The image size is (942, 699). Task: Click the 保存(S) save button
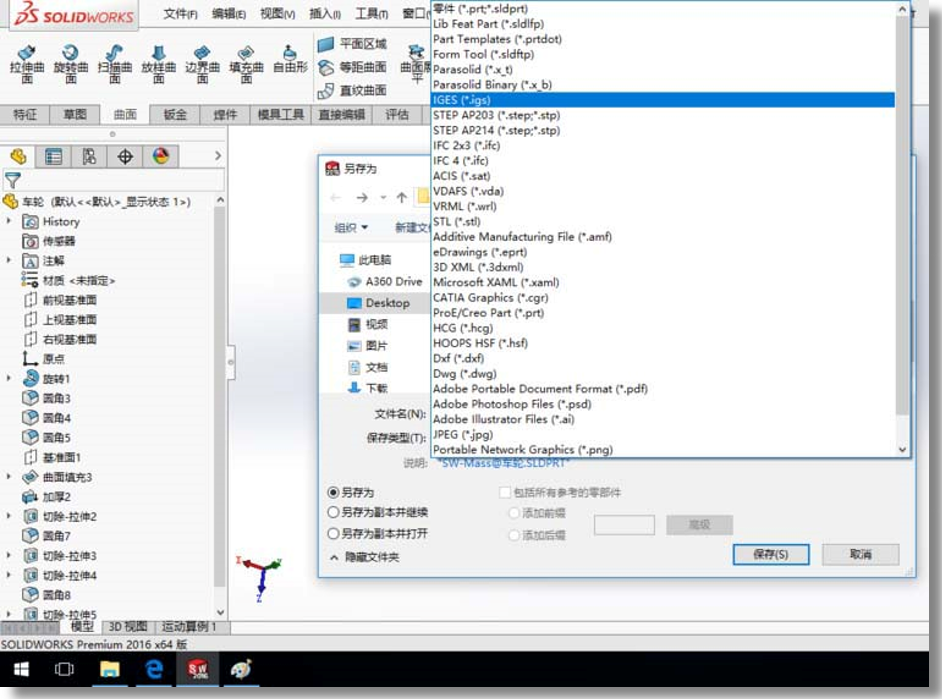[771, 554]
